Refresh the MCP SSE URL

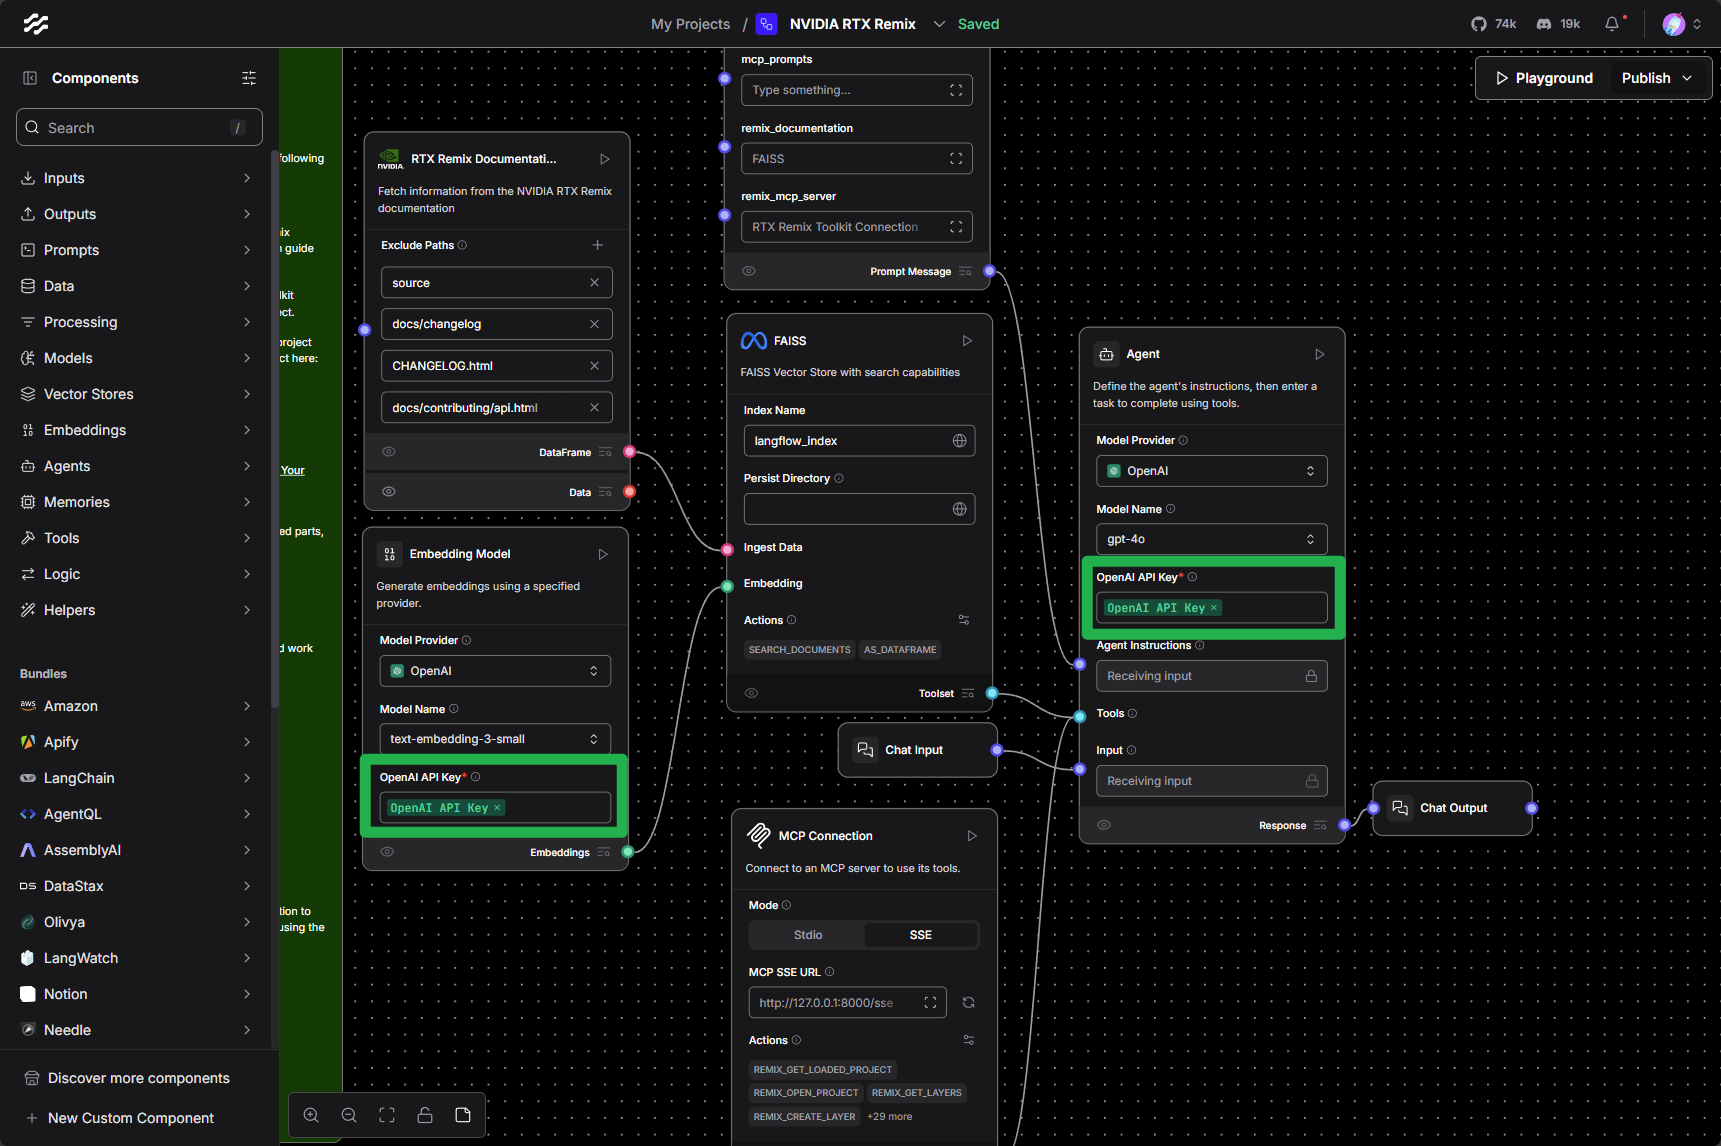(968, 1003)
